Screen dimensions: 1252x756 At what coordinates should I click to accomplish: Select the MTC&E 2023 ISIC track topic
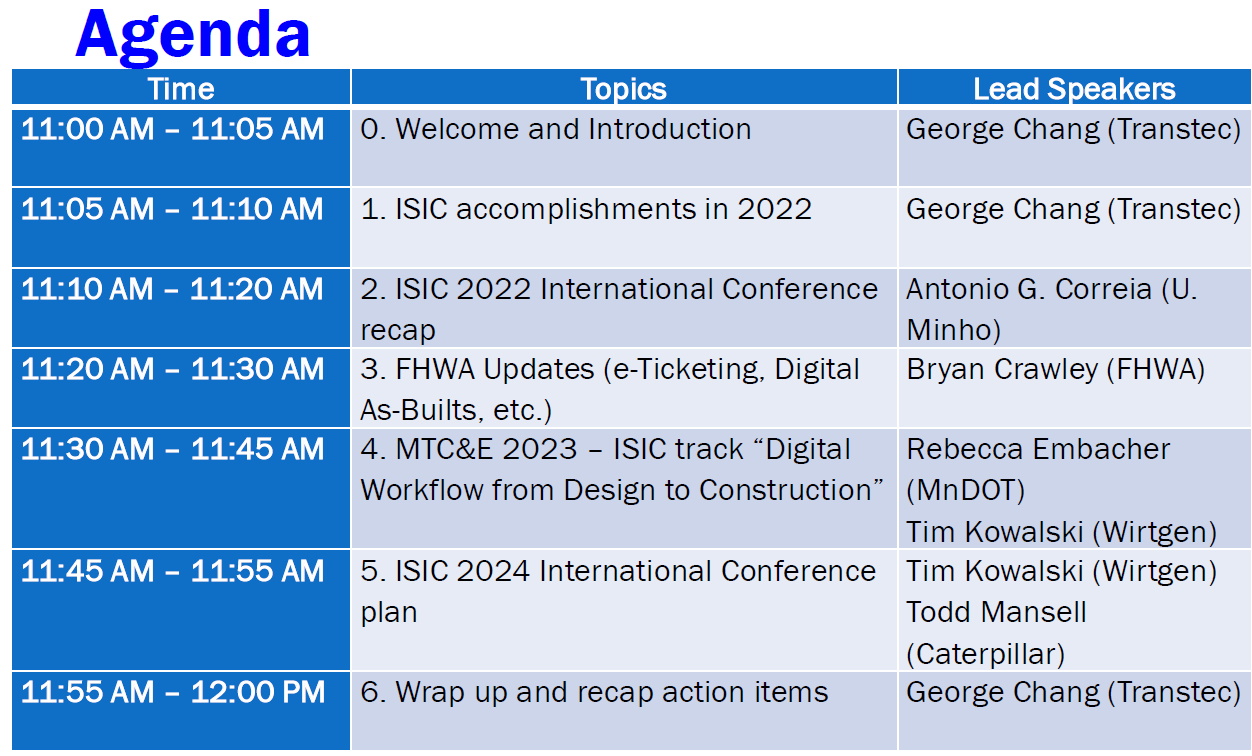tap(624, 488)
